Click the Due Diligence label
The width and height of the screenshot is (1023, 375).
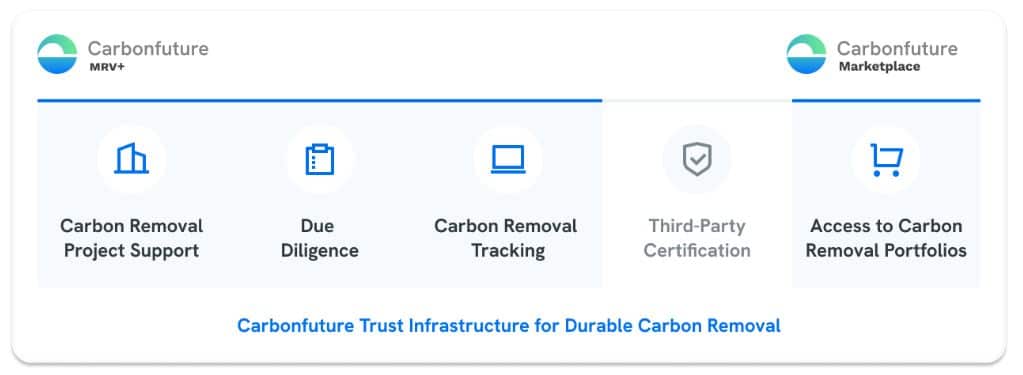click(x=320, y=238)
